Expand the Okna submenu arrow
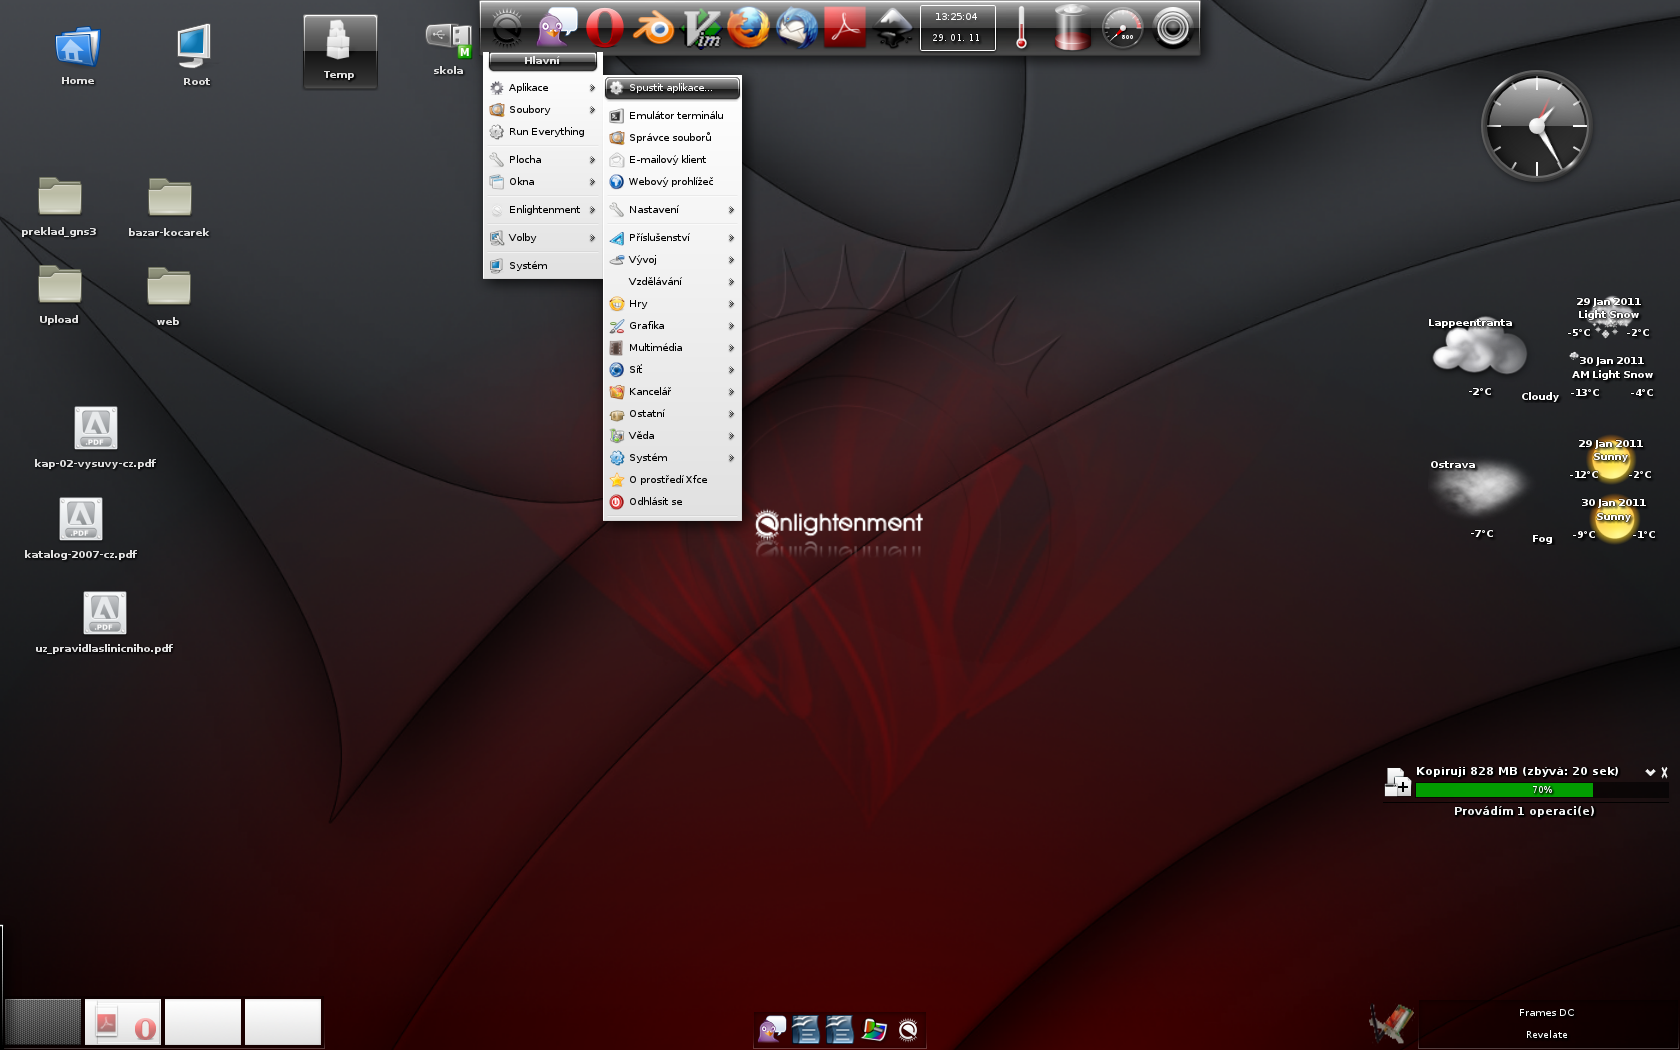 click(592, 182)
